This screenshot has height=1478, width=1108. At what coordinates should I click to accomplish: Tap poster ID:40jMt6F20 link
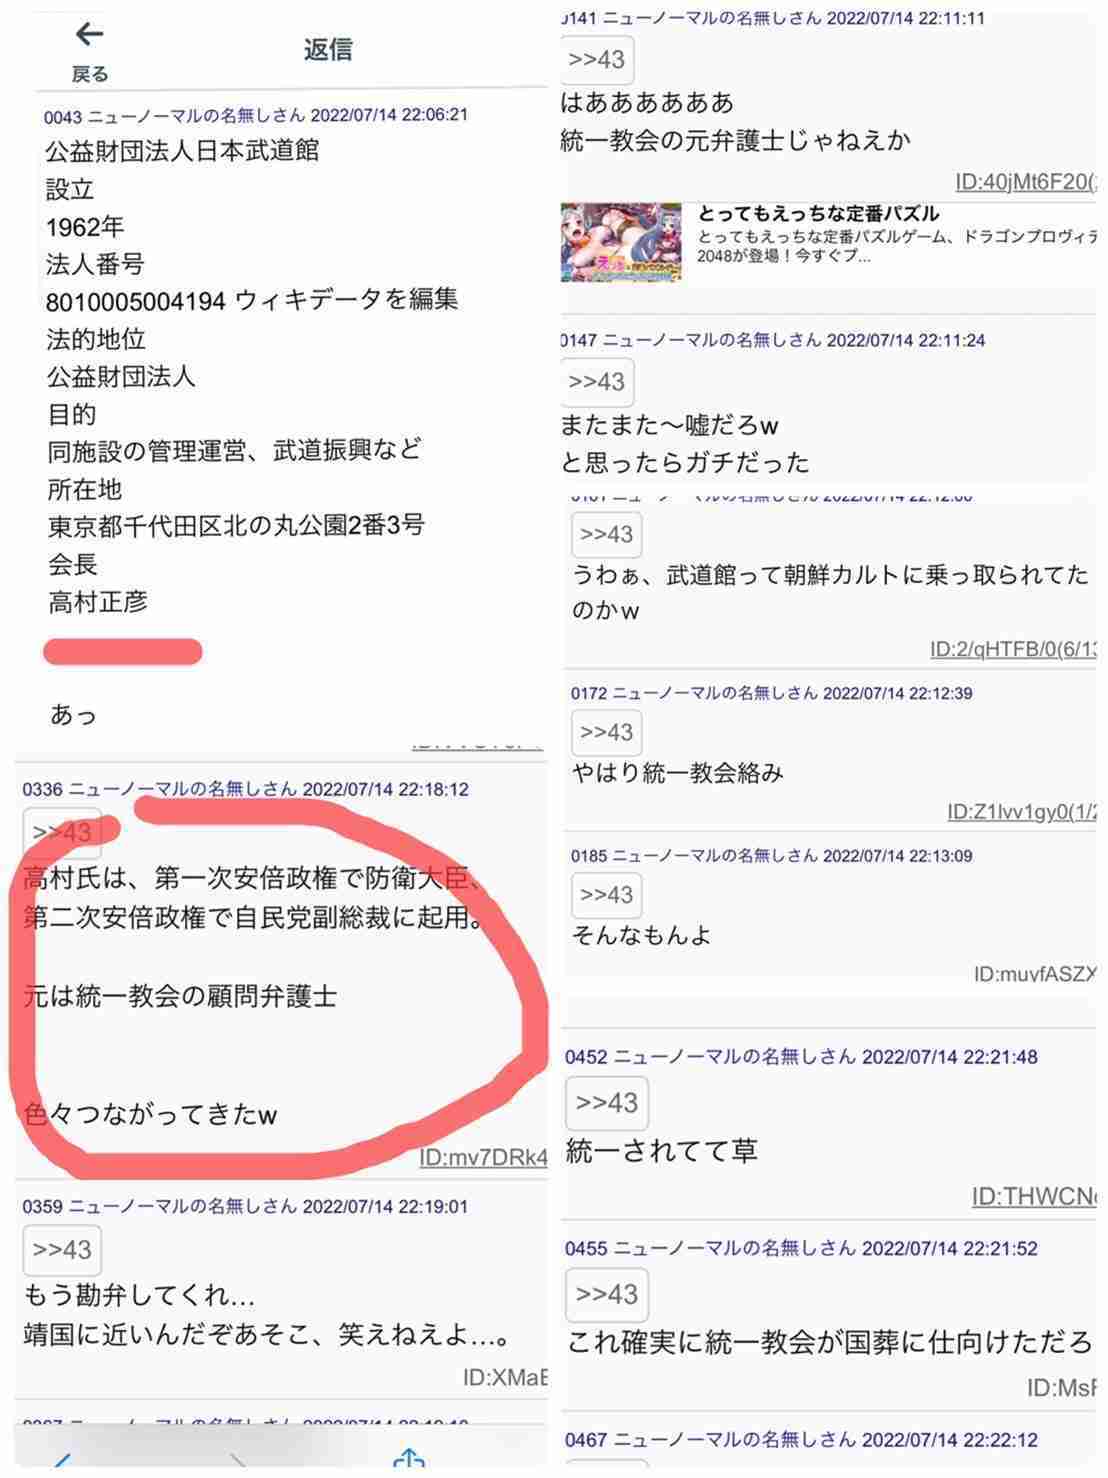coord(1026,181)
